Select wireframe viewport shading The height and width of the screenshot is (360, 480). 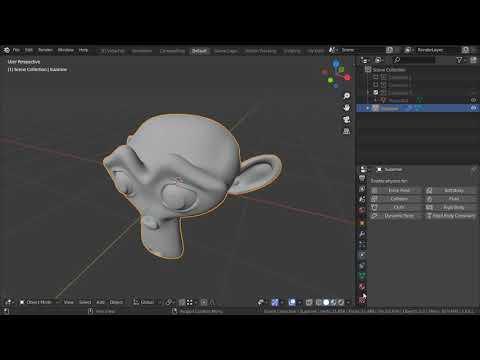319,302
